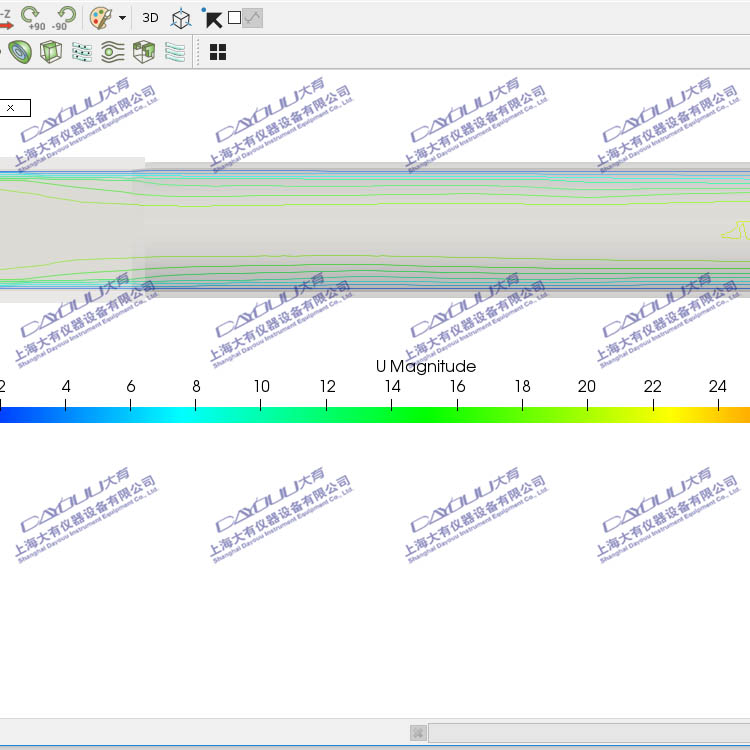Click the yellow outlined object in the pipe
750x750 pixels.
click(737, 230)
